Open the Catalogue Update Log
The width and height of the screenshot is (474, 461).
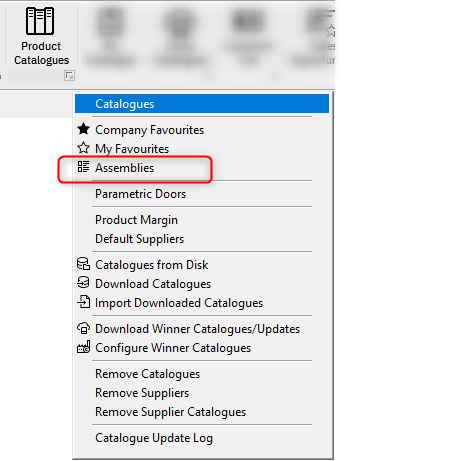pyautogui.click(x=154, y=438)
